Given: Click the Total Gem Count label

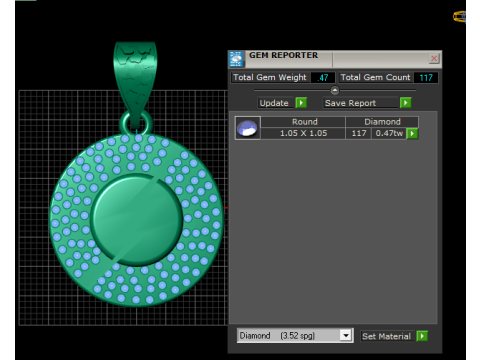Looking at the screenshot, I should 375,77.
